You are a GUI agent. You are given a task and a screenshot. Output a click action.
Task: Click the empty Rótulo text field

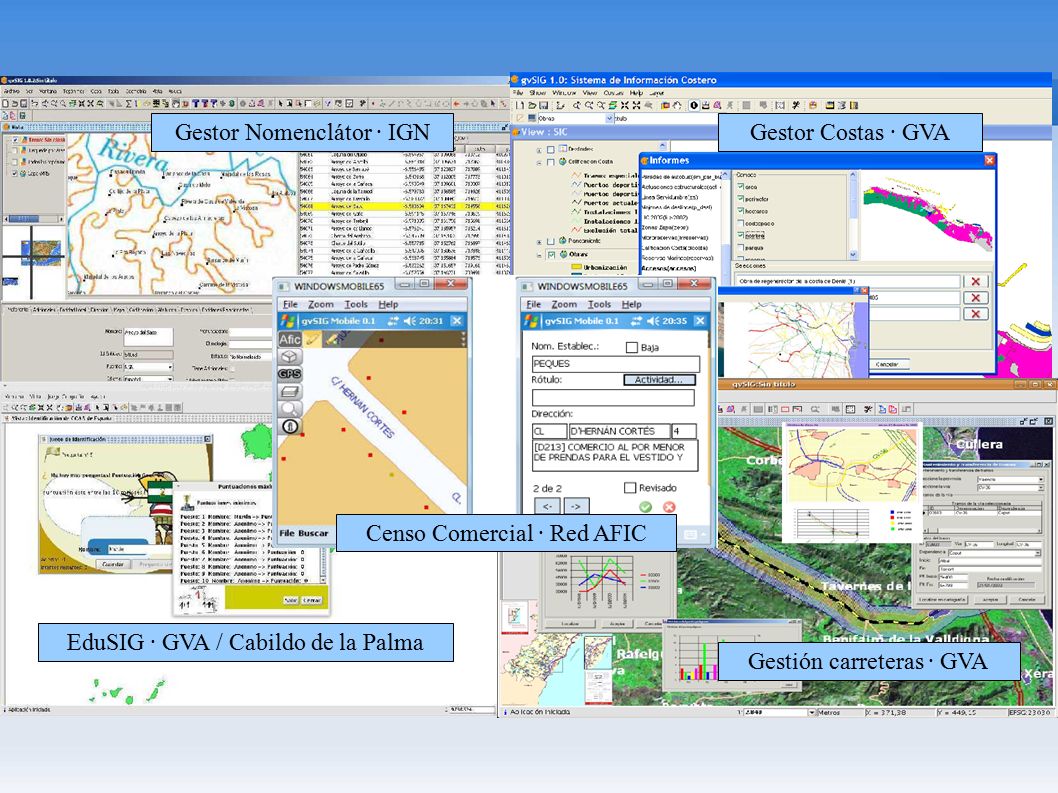click(x=613, y=398)
